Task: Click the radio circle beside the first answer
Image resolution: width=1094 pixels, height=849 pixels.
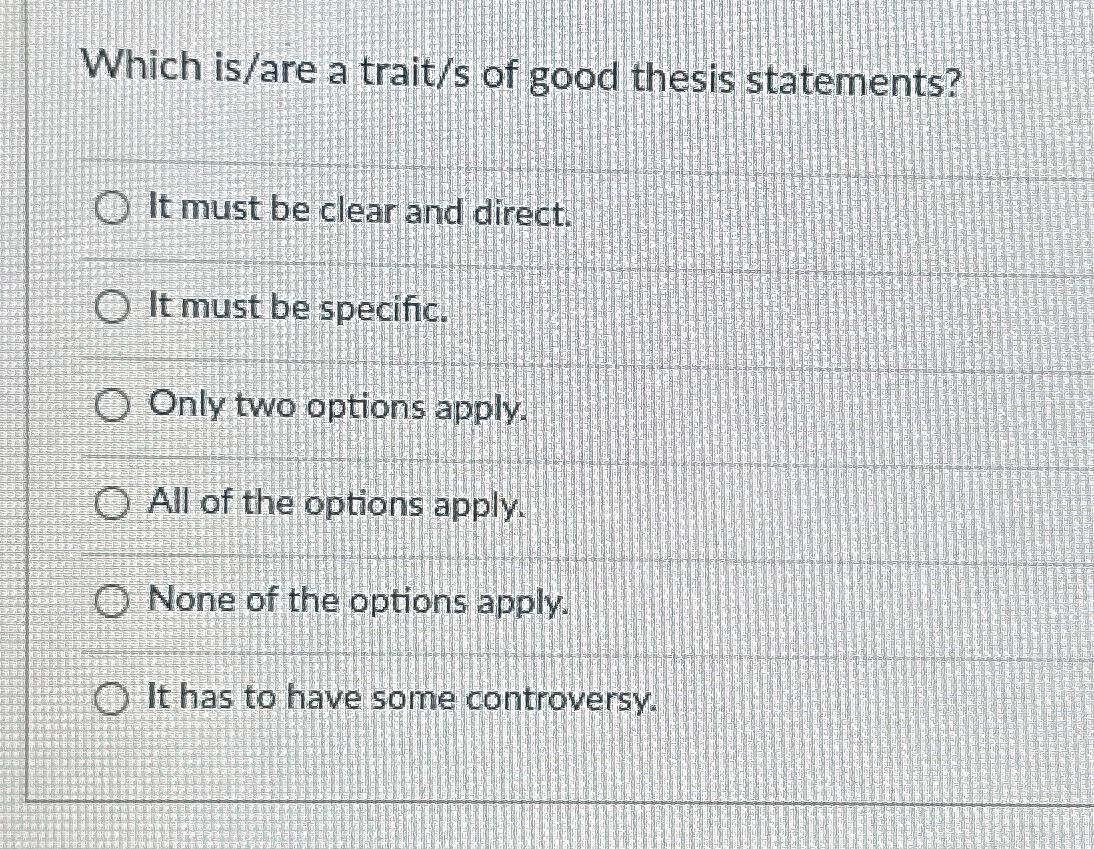Action: click(x=112, y=209)
